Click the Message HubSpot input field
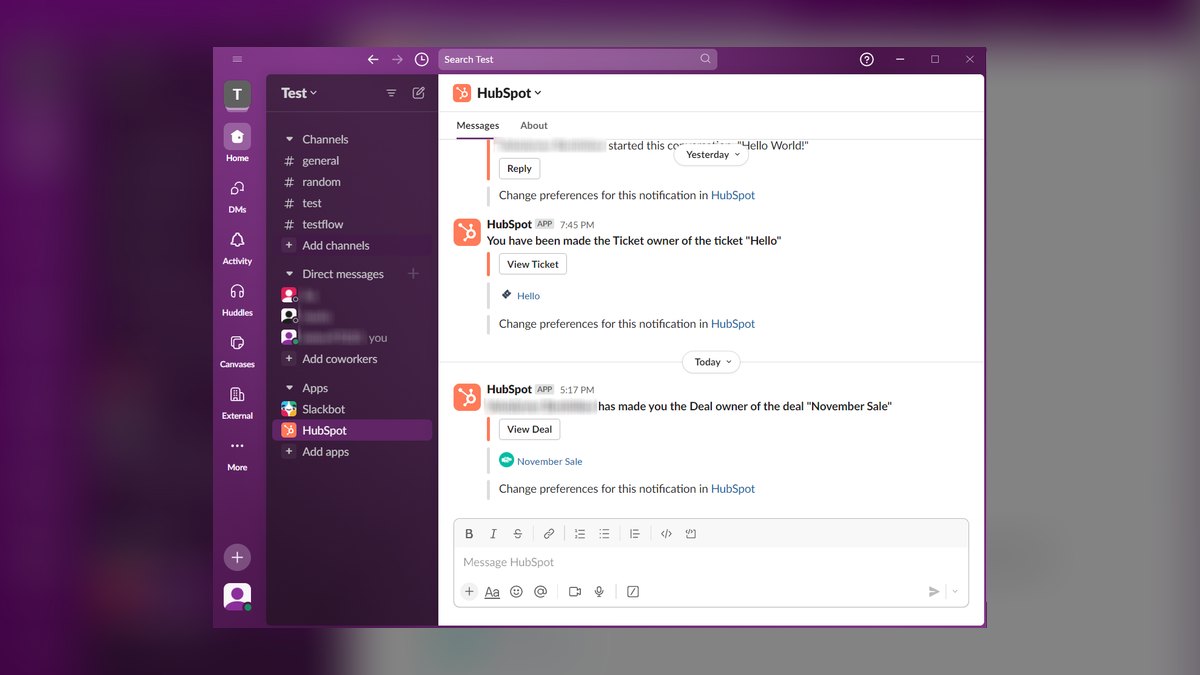 point(711,562)
